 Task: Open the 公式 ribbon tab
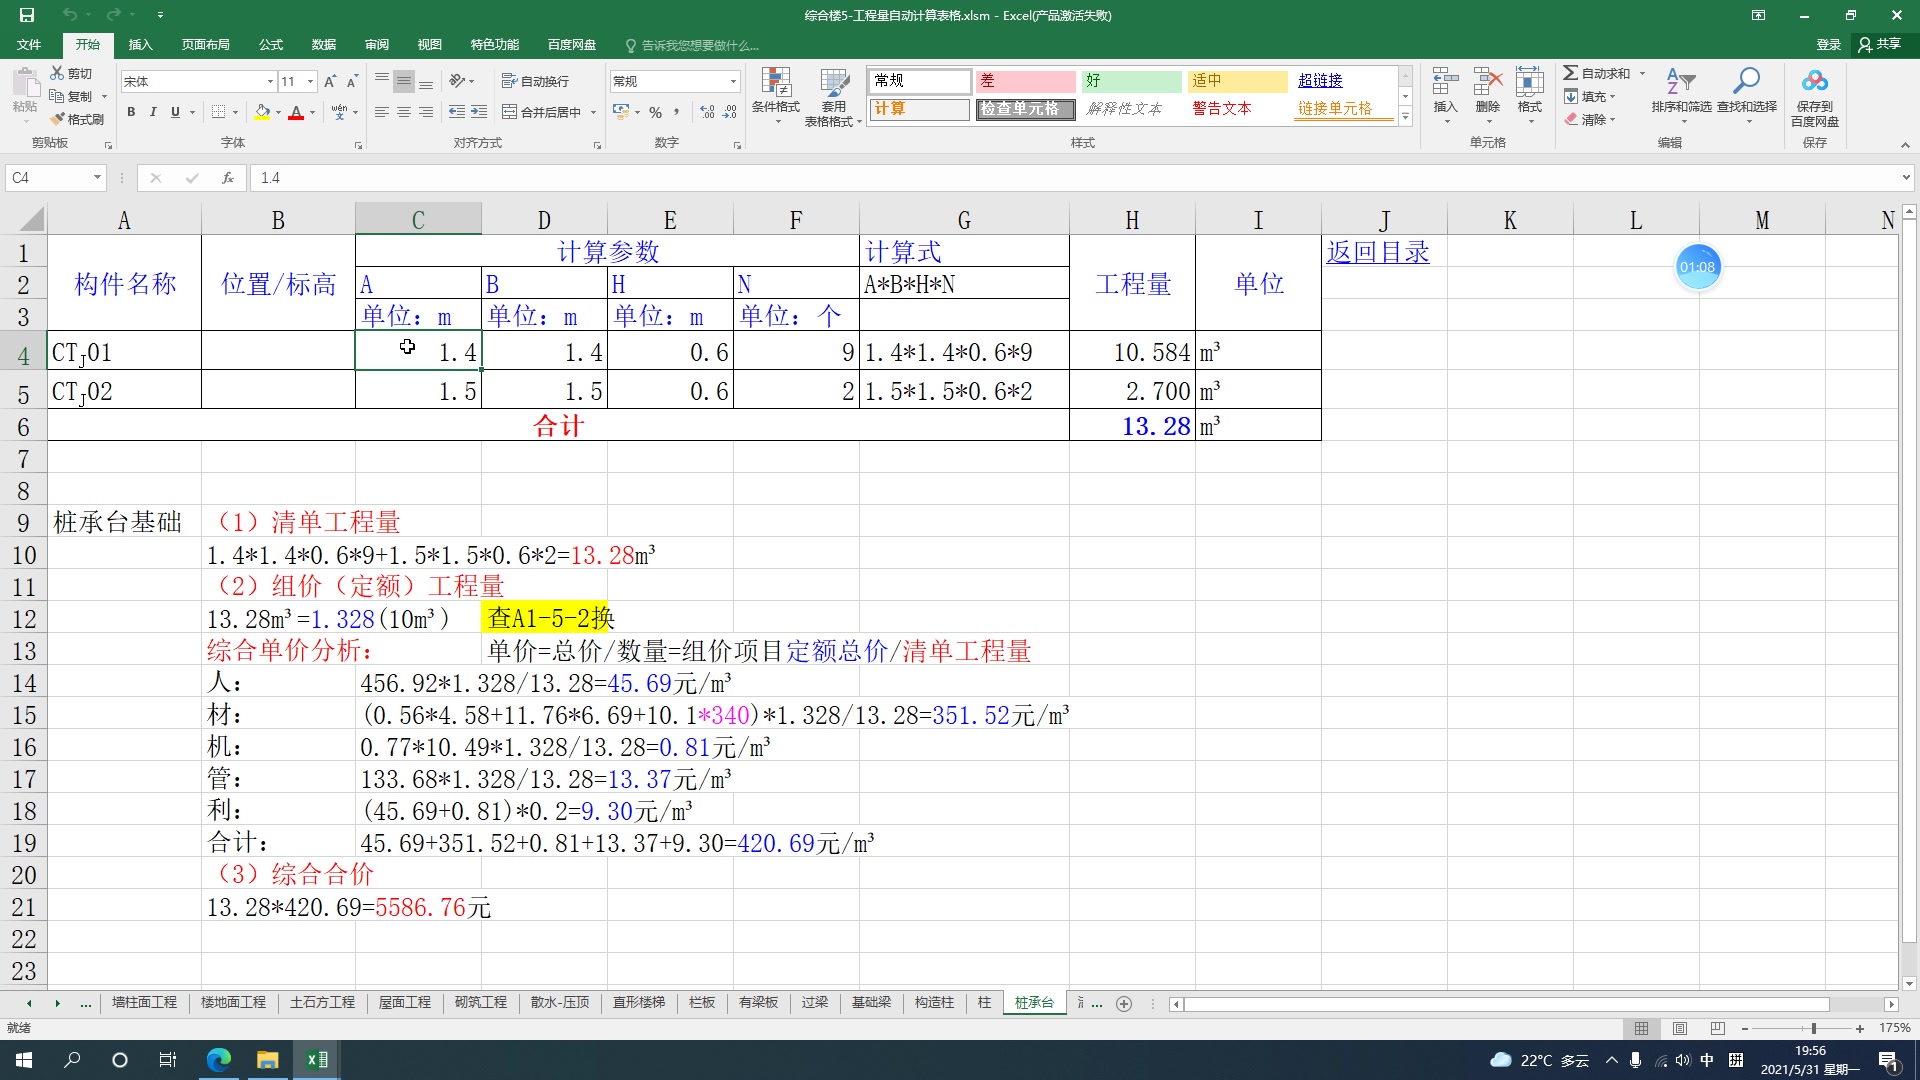tap(271, 45)
